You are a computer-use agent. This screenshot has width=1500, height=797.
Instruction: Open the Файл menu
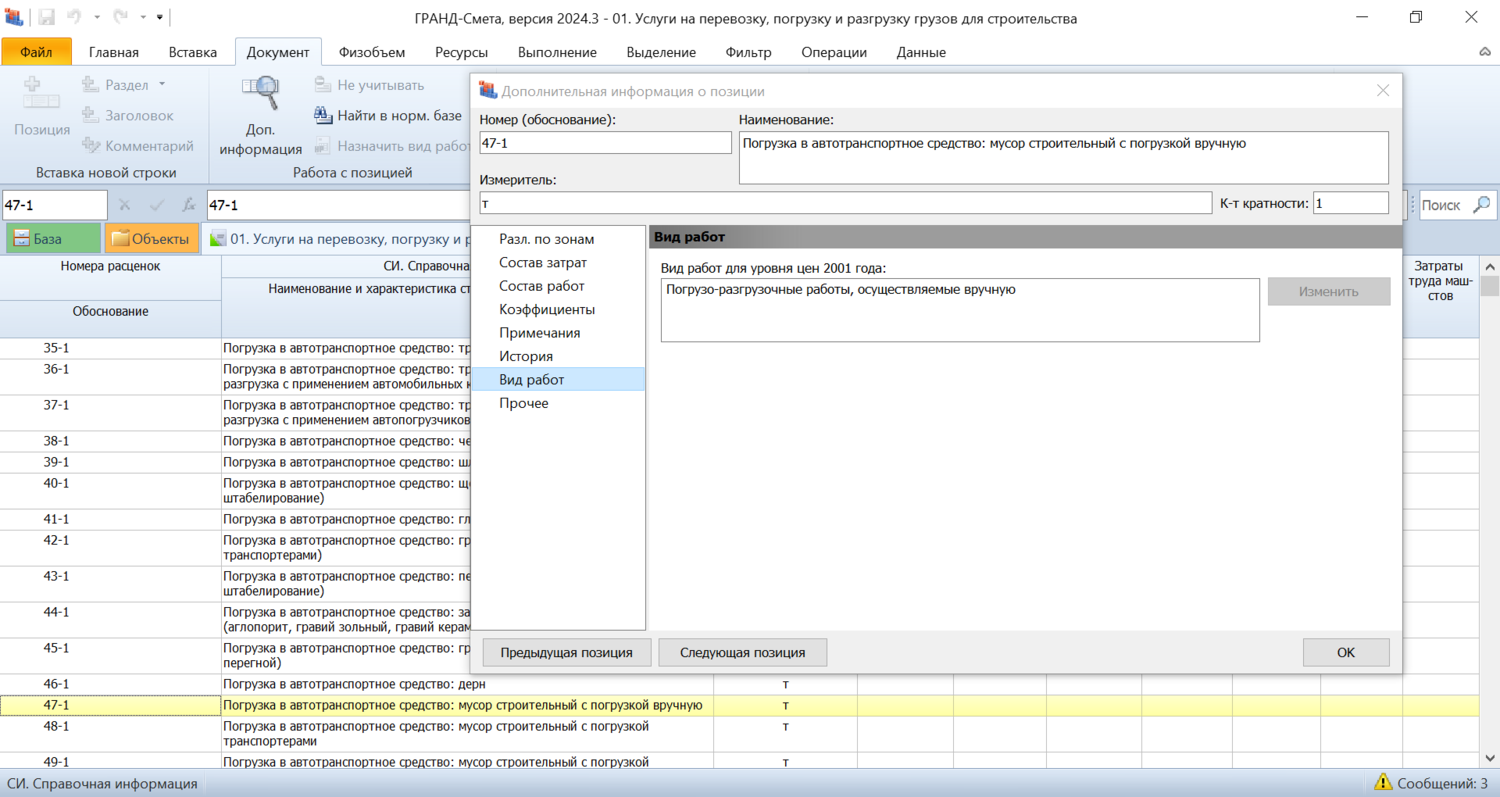pyautogui.click(x=36, y=52)
